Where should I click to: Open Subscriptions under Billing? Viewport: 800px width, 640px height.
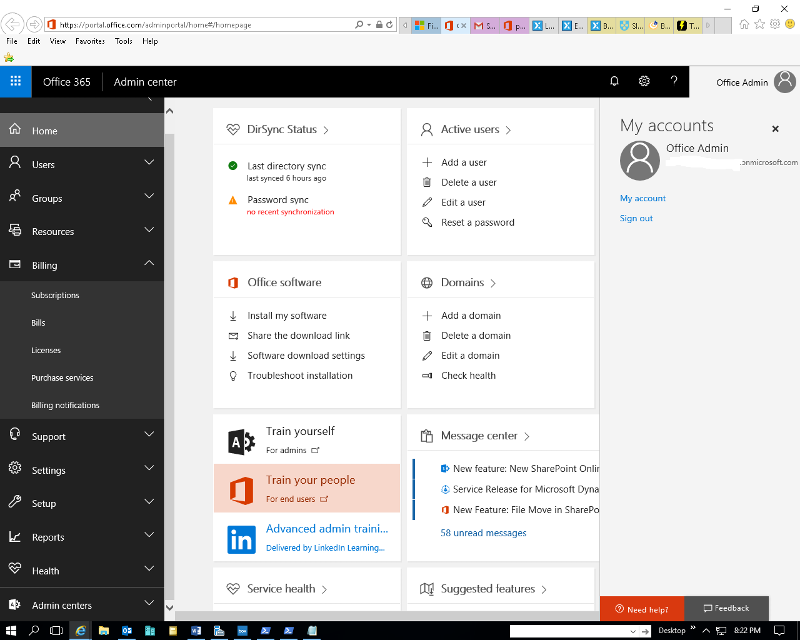tap(55, 295)
